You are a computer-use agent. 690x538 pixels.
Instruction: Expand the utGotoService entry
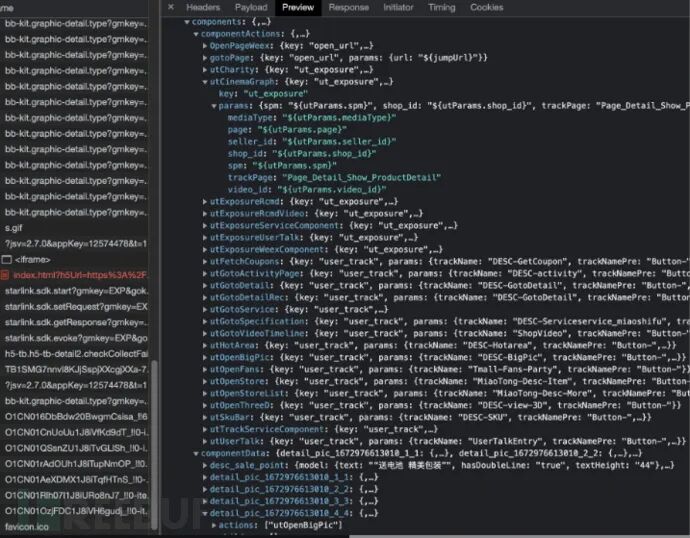pyautogui.click(x=205, y=309)
